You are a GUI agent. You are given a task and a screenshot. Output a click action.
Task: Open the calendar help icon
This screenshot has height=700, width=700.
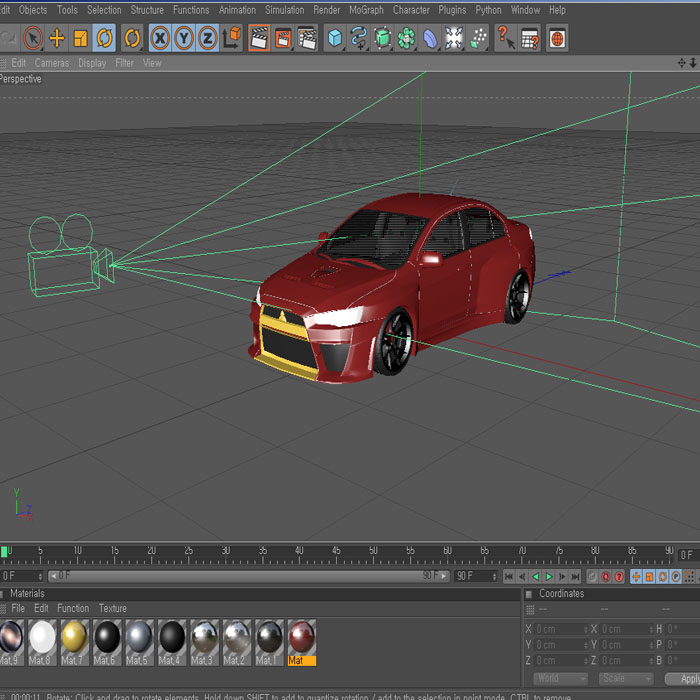click(530, 38)
